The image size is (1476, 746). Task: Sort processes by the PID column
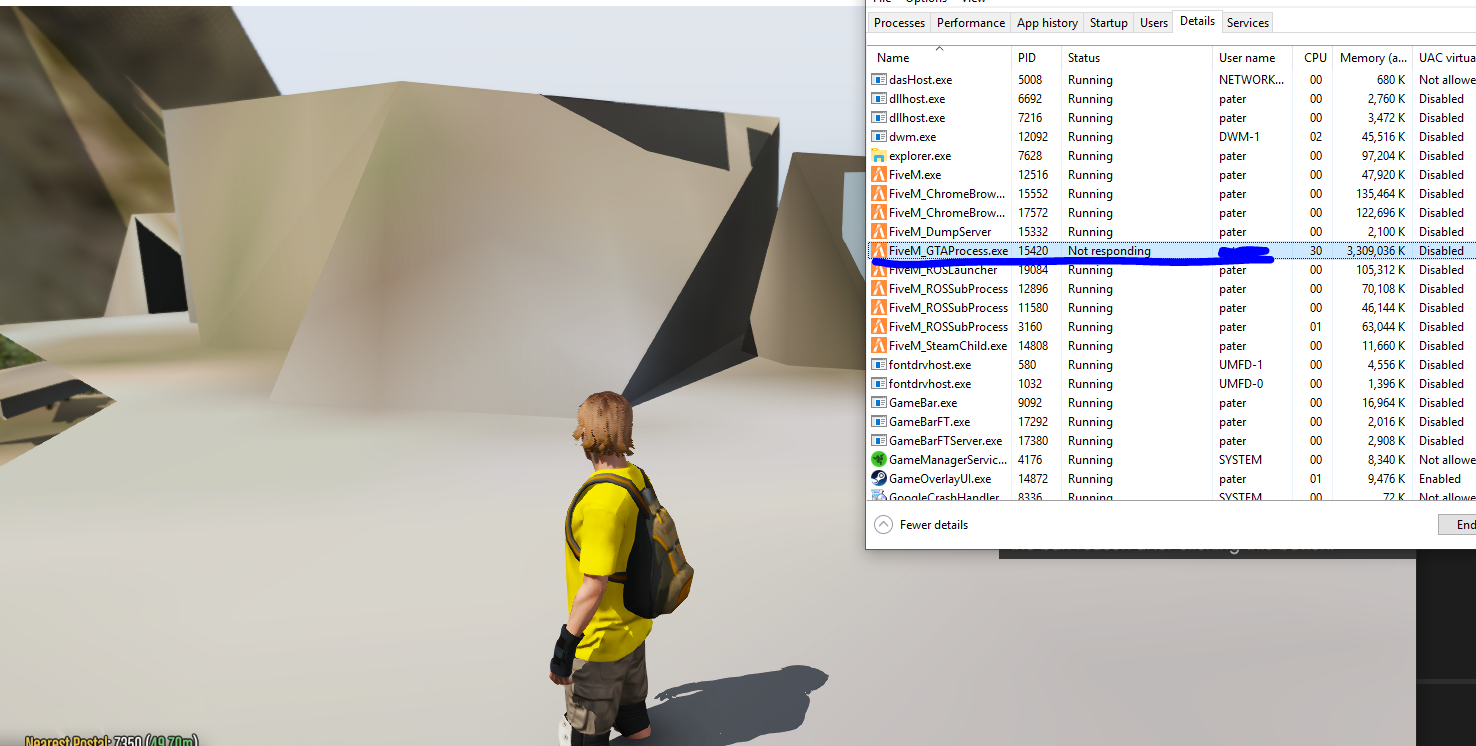[1036, 58]
